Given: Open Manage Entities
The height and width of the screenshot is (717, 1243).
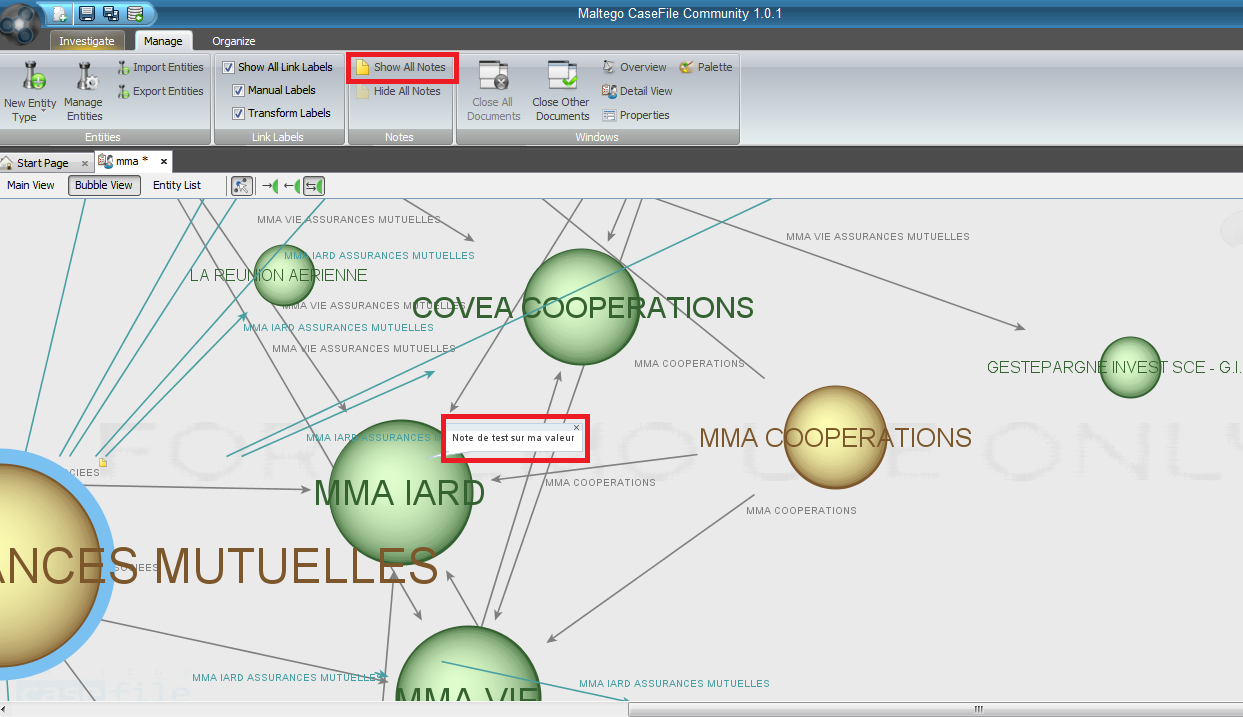Looking at the screenshot, I should tap(84, 90).
